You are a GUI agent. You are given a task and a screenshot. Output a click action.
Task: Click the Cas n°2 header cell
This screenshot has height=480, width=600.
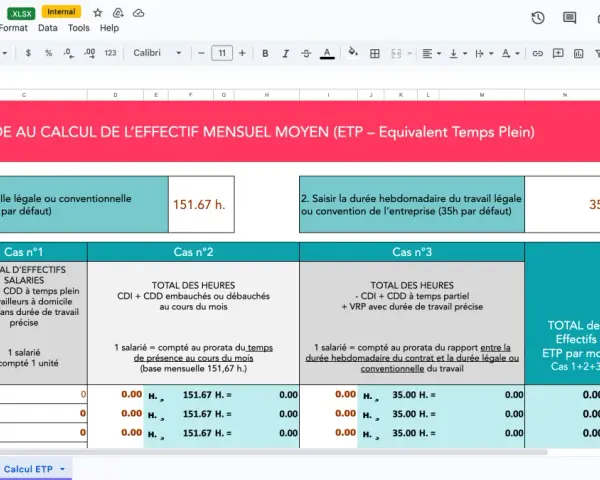coord(193,252)
